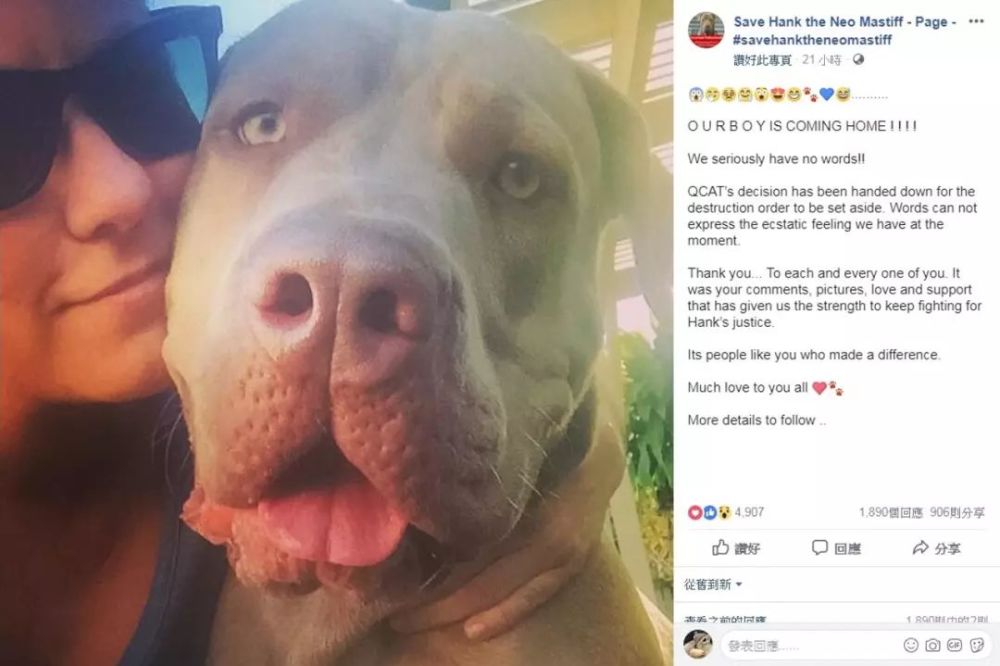Click the sticker icon in comment box

click(976, 645)
